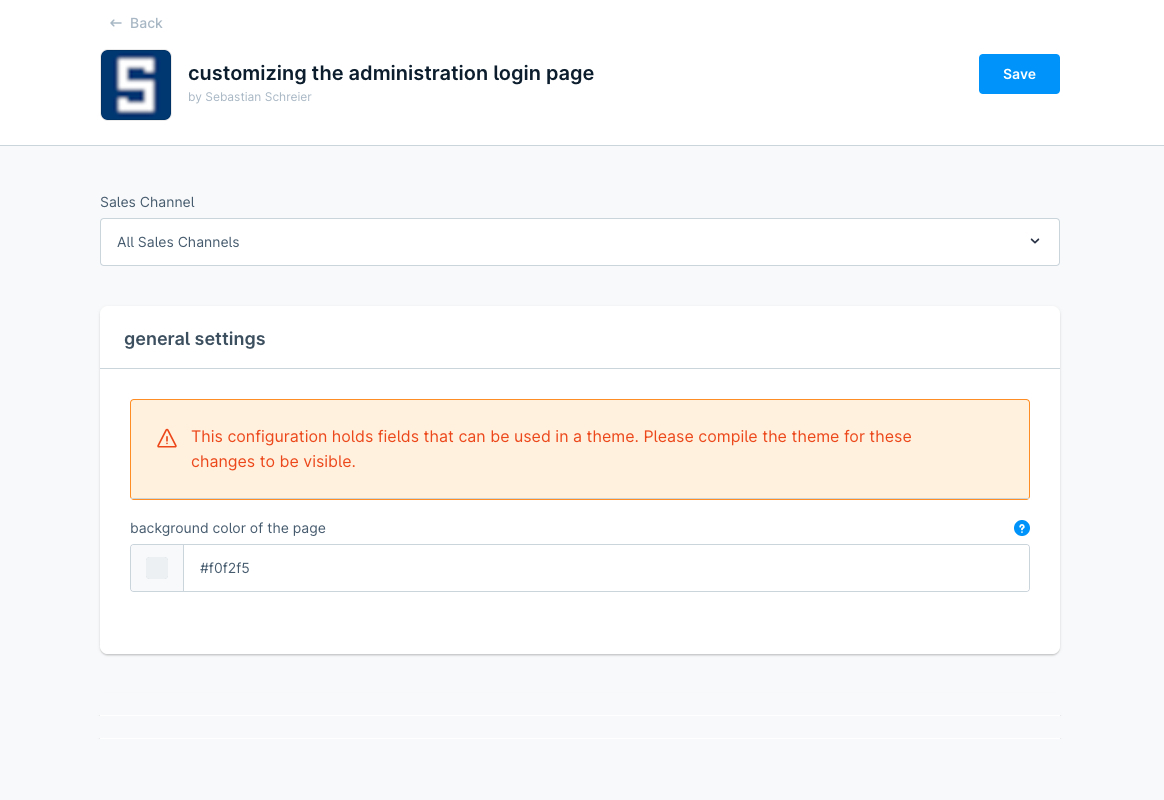Viewport: 1164px width, 800px height.
Task: Click the hex color input showing #f0f2f5
Action: [x=600, y=567]
